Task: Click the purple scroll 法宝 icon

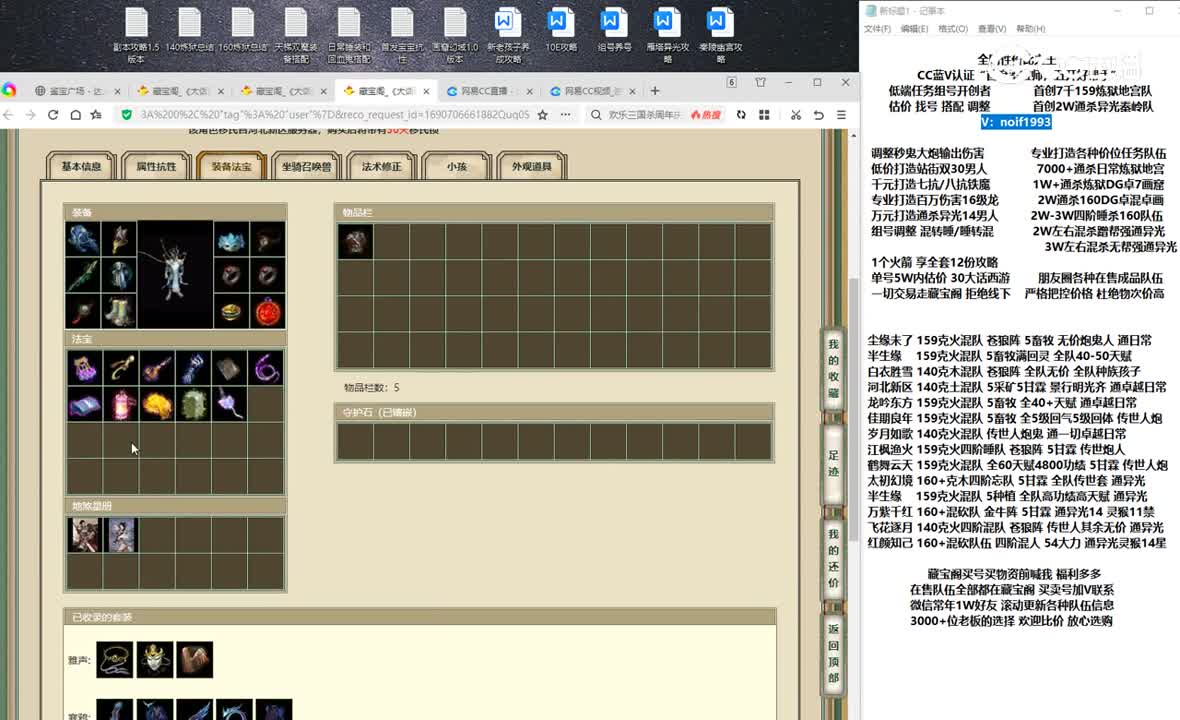Action: (x=84, y=368)
